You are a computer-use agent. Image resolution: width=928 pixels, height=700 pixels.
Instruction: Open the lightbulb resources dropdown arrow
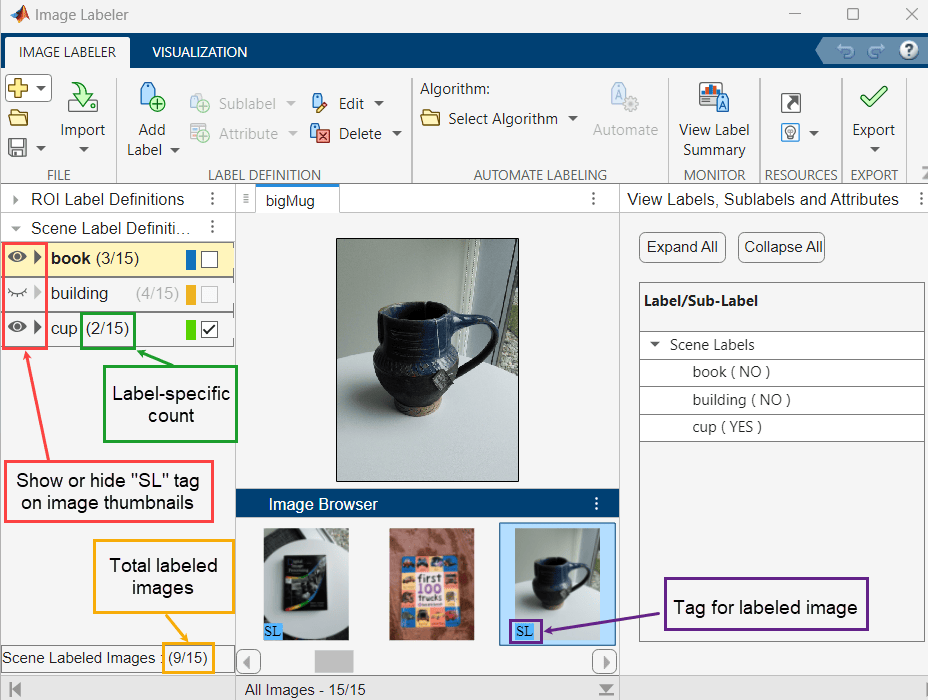click(814, 134)
